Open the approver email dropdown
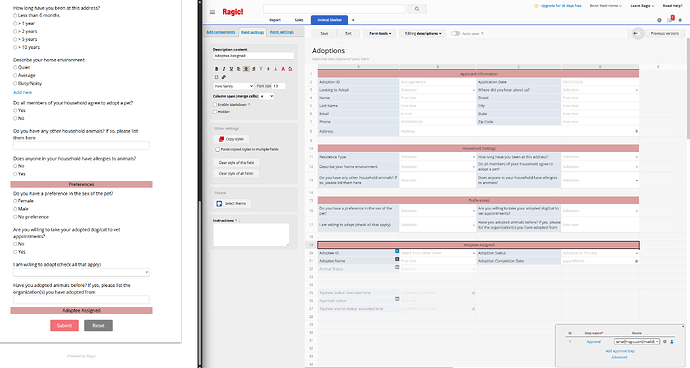 coord(637,342)
